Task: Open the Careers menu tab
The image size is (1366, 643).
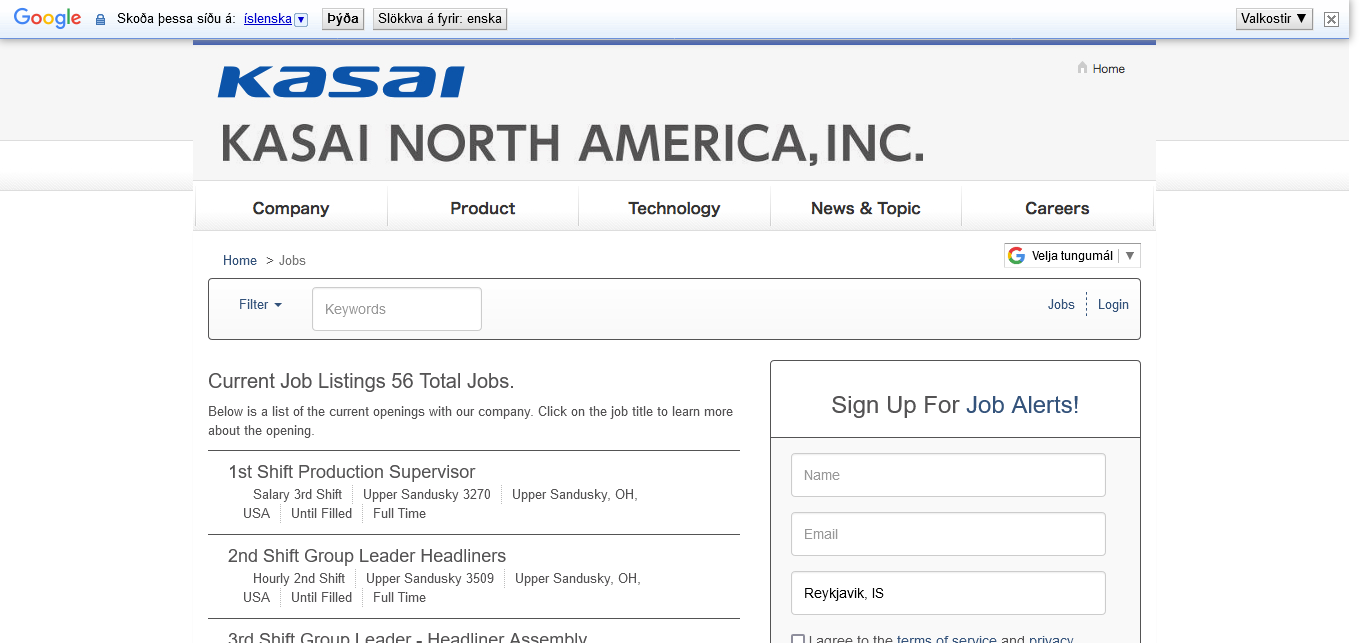Action: point(1057,208)
